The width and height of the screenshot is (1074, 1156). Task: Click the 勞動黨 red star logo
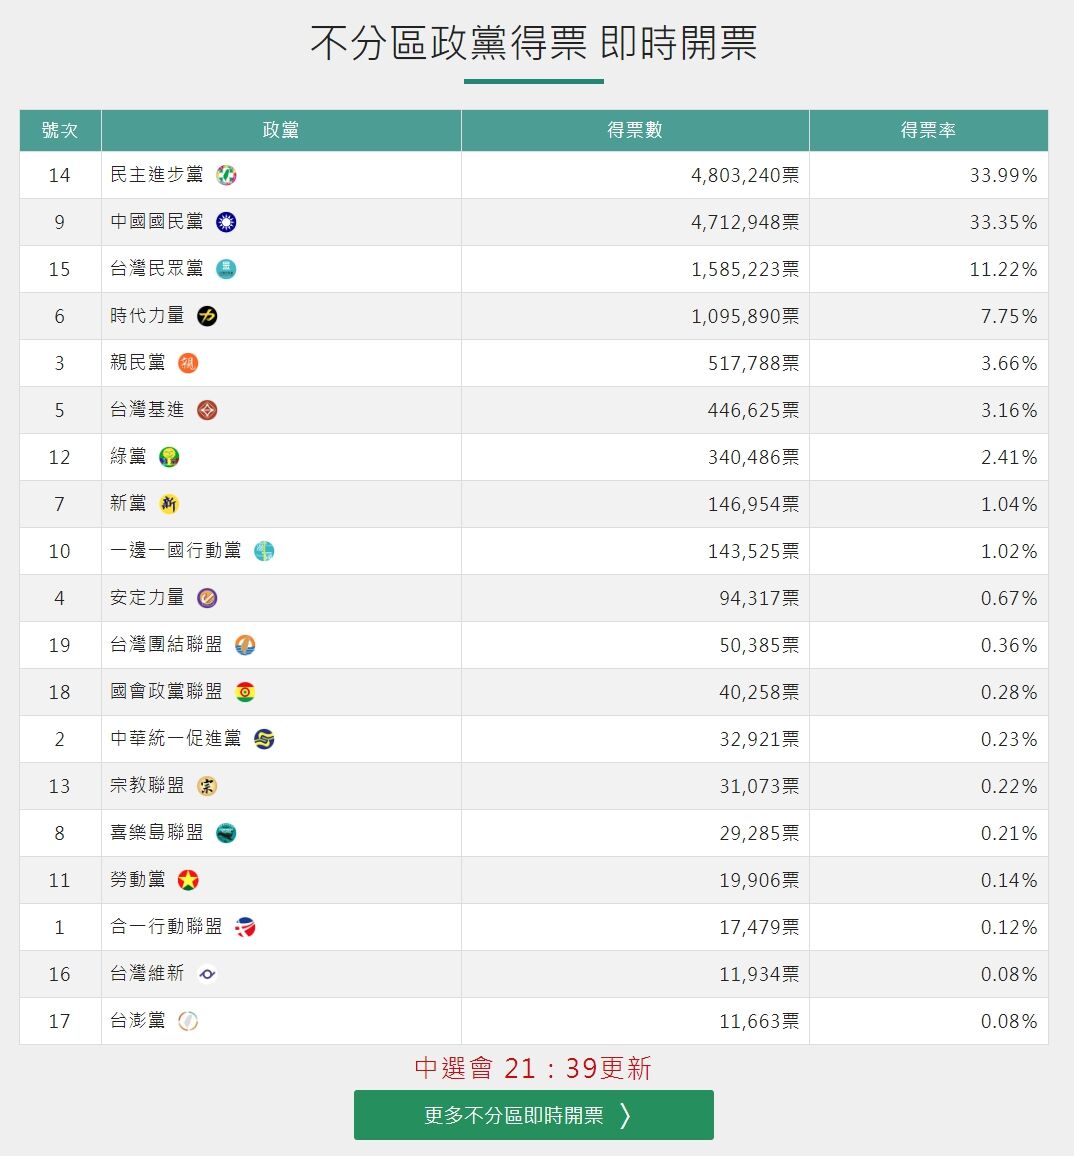(x=188, y=880)
